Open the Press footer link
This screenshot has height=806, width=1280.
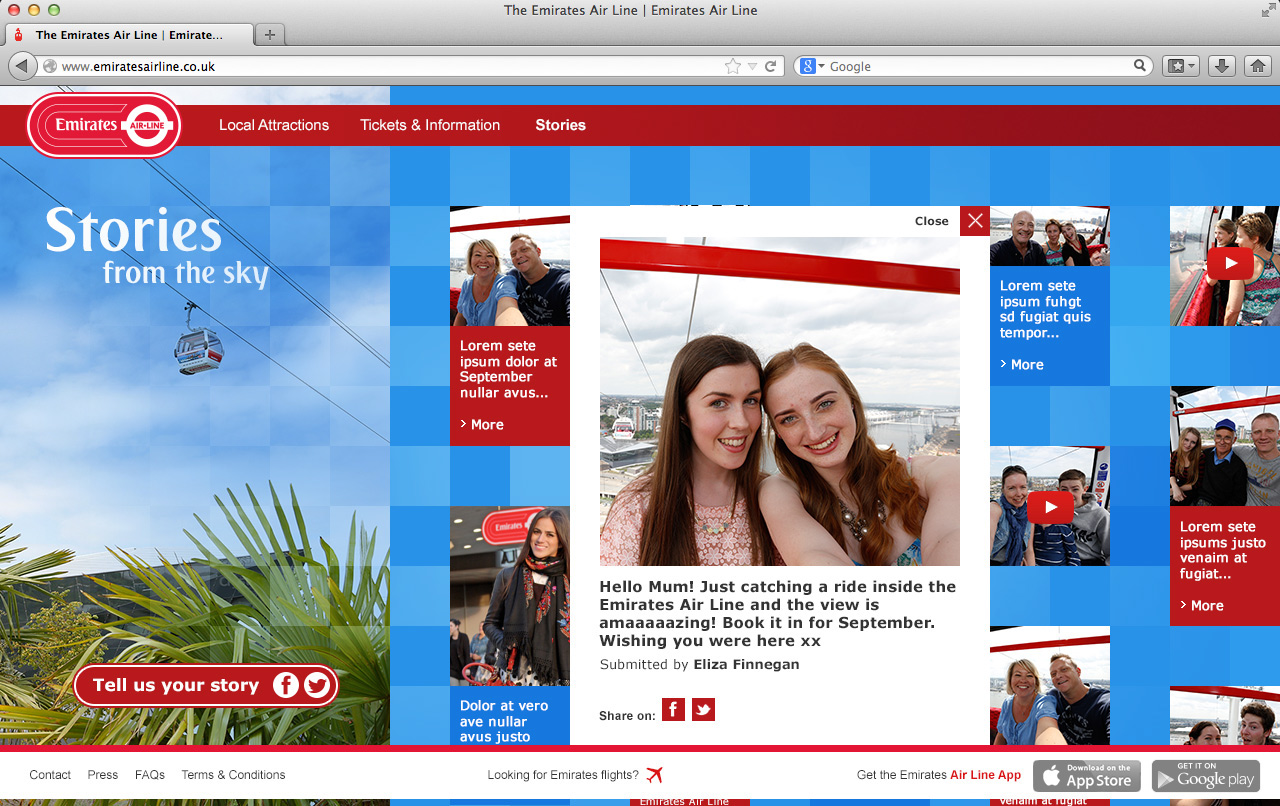point(102,775)
